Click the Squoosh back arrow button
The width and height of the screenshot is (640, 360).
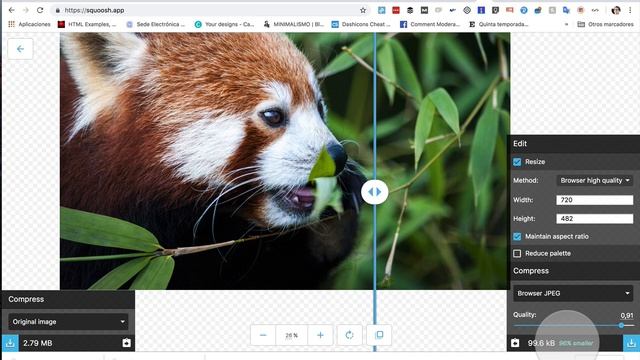pyautogui.click(x=20, y=49)
